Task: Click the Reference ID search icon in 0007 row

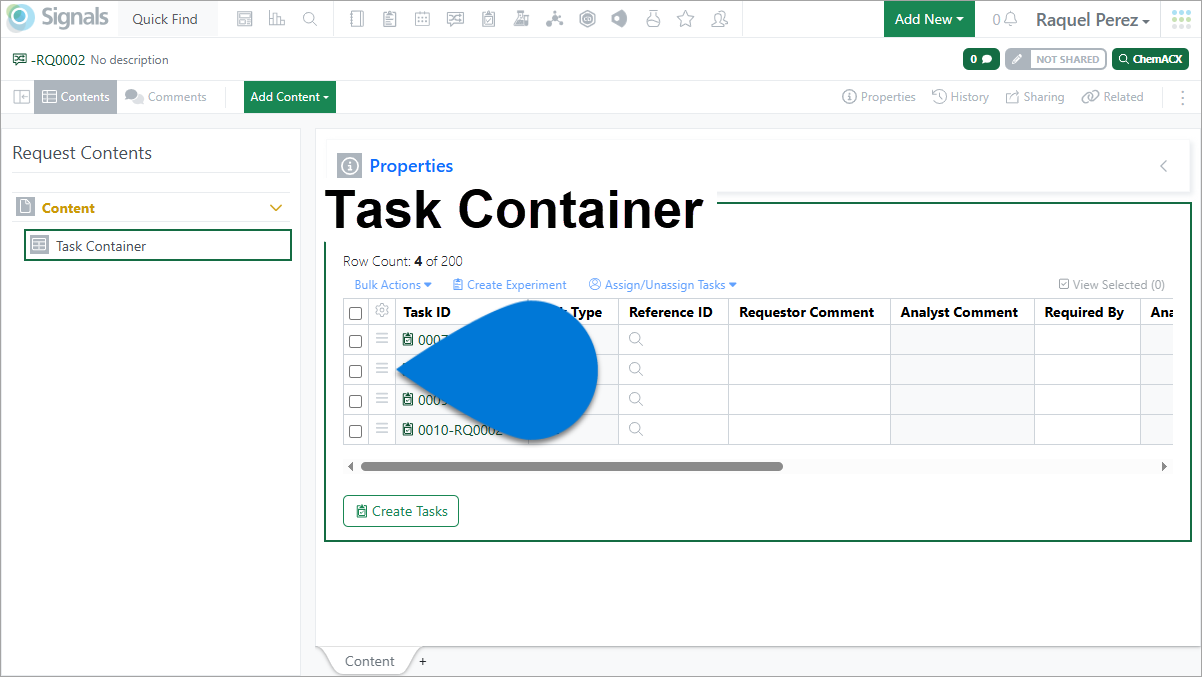Action: [x=635, y=339]
